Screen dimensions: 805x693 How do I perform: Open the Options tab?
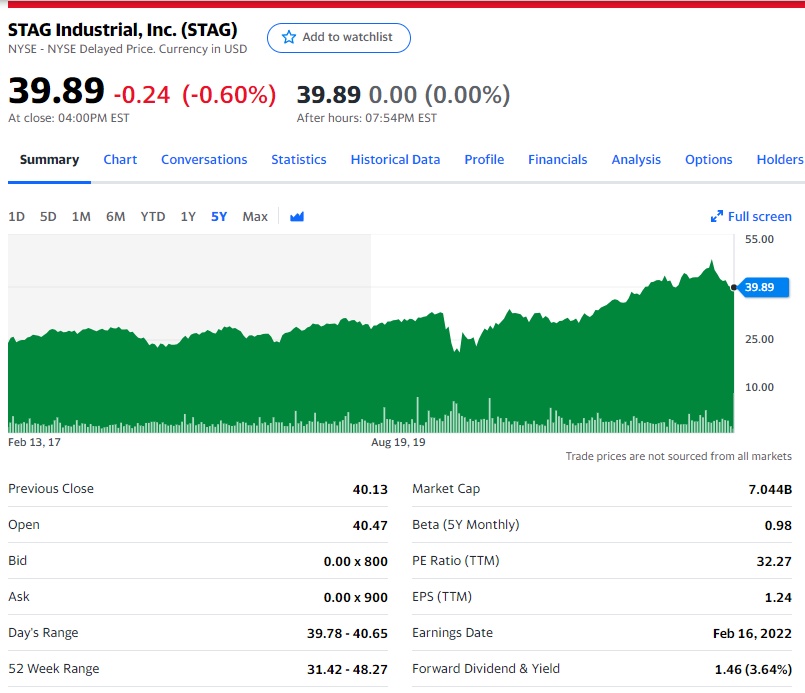click(708, 160)
